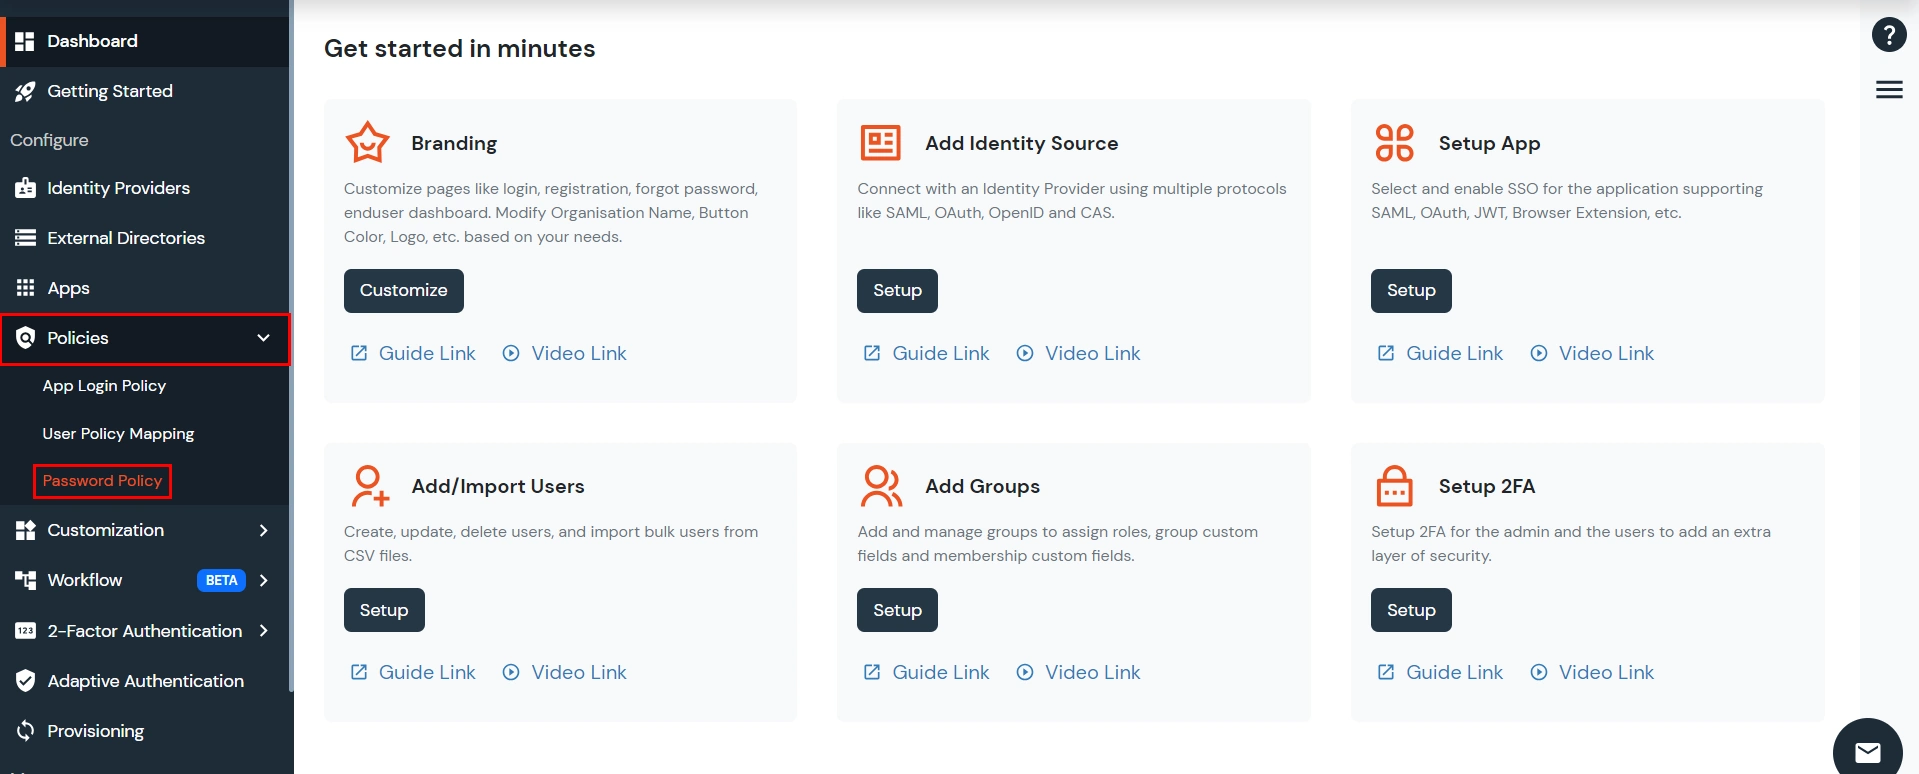The height and width of the screenshot is (774, 1919).
Task: Click the 'Get started in minutes' heading
Action: point(459,49)
